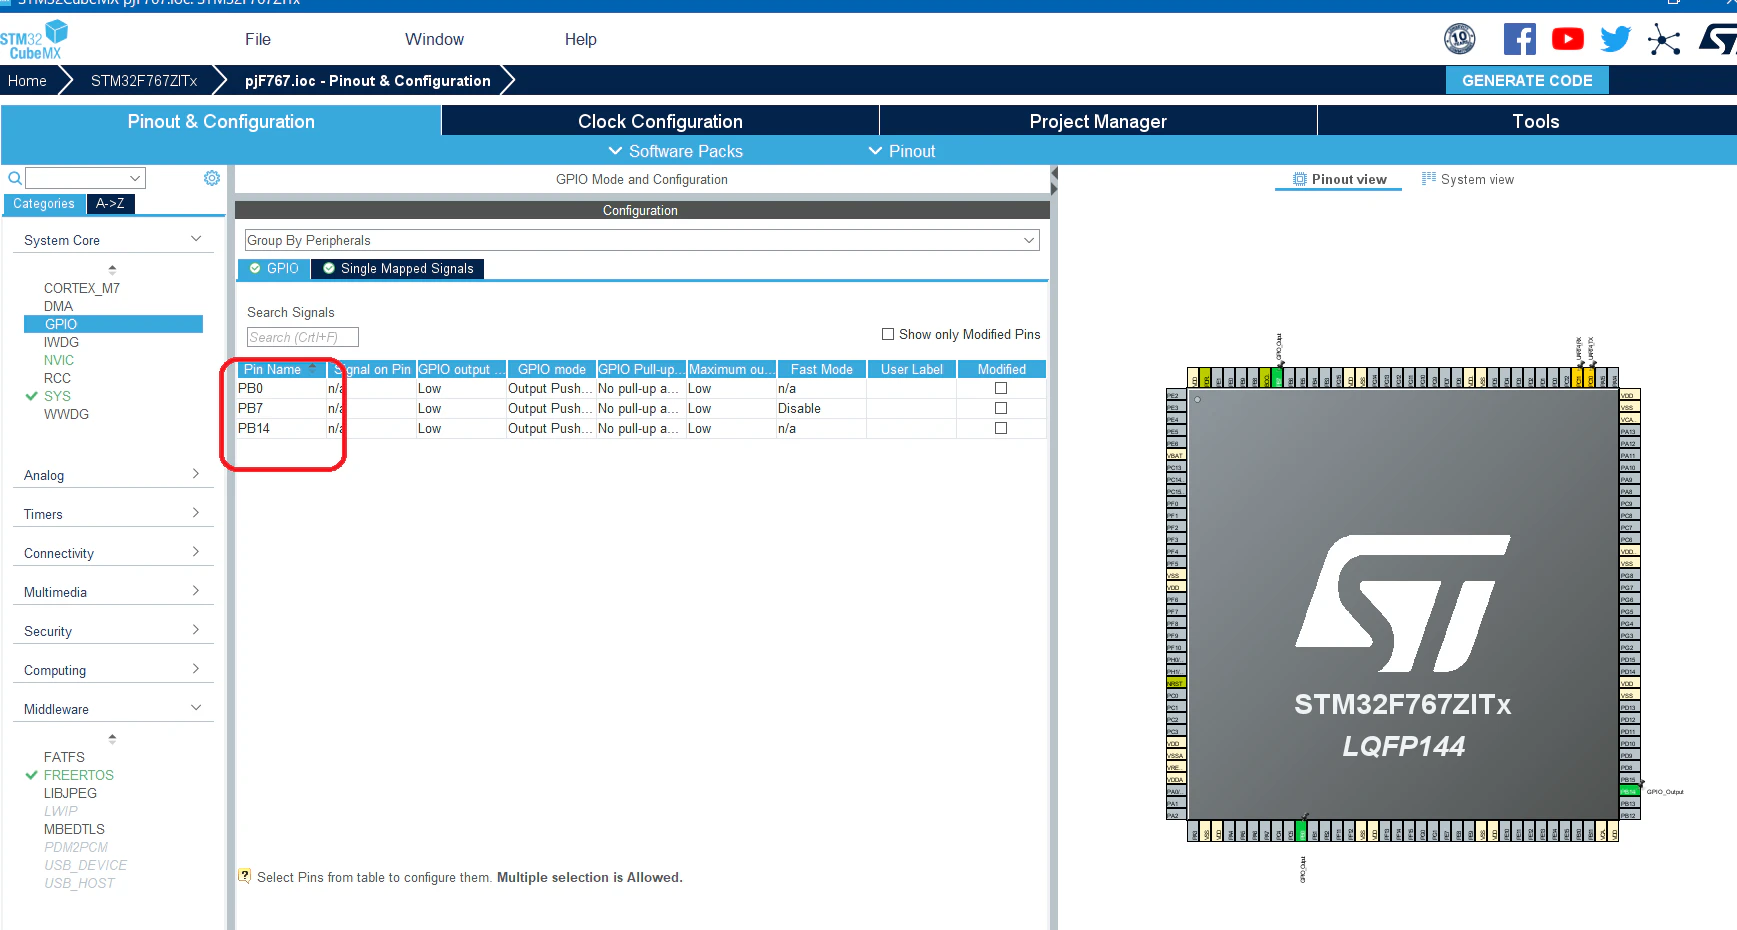Click the help icon beside Select Pins hint
Image resolution: width=1737 pixels, height=930 pixels.
click(245, 876)
